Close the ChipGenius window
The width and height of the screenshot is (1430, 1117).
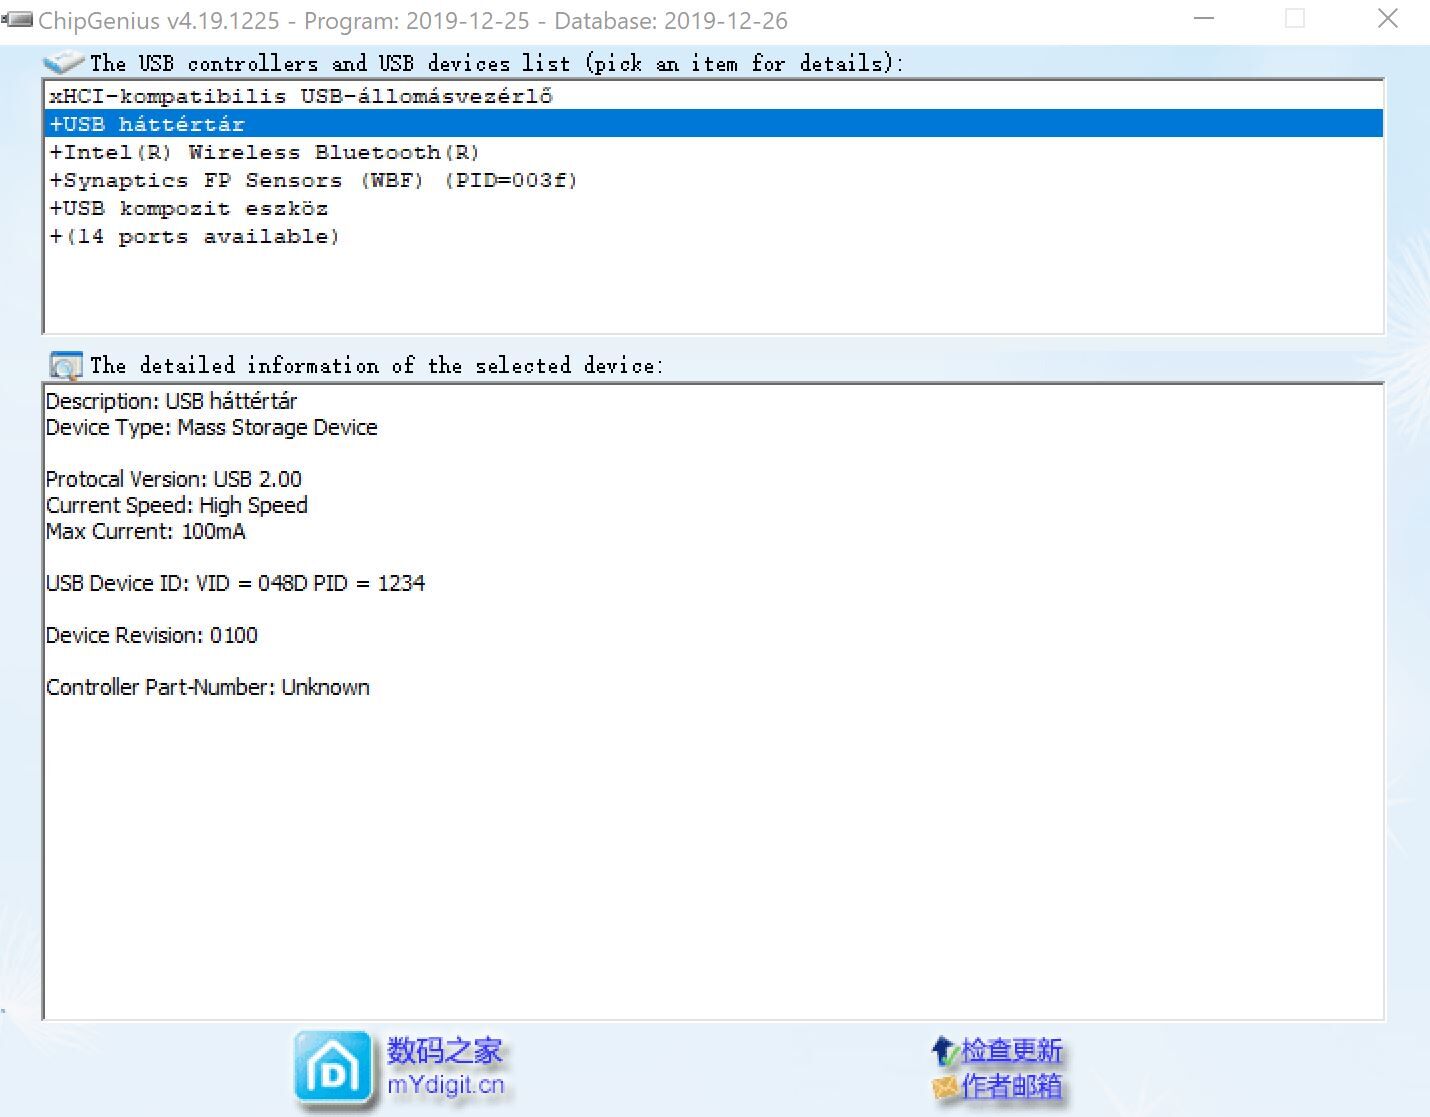(1388, 19)
